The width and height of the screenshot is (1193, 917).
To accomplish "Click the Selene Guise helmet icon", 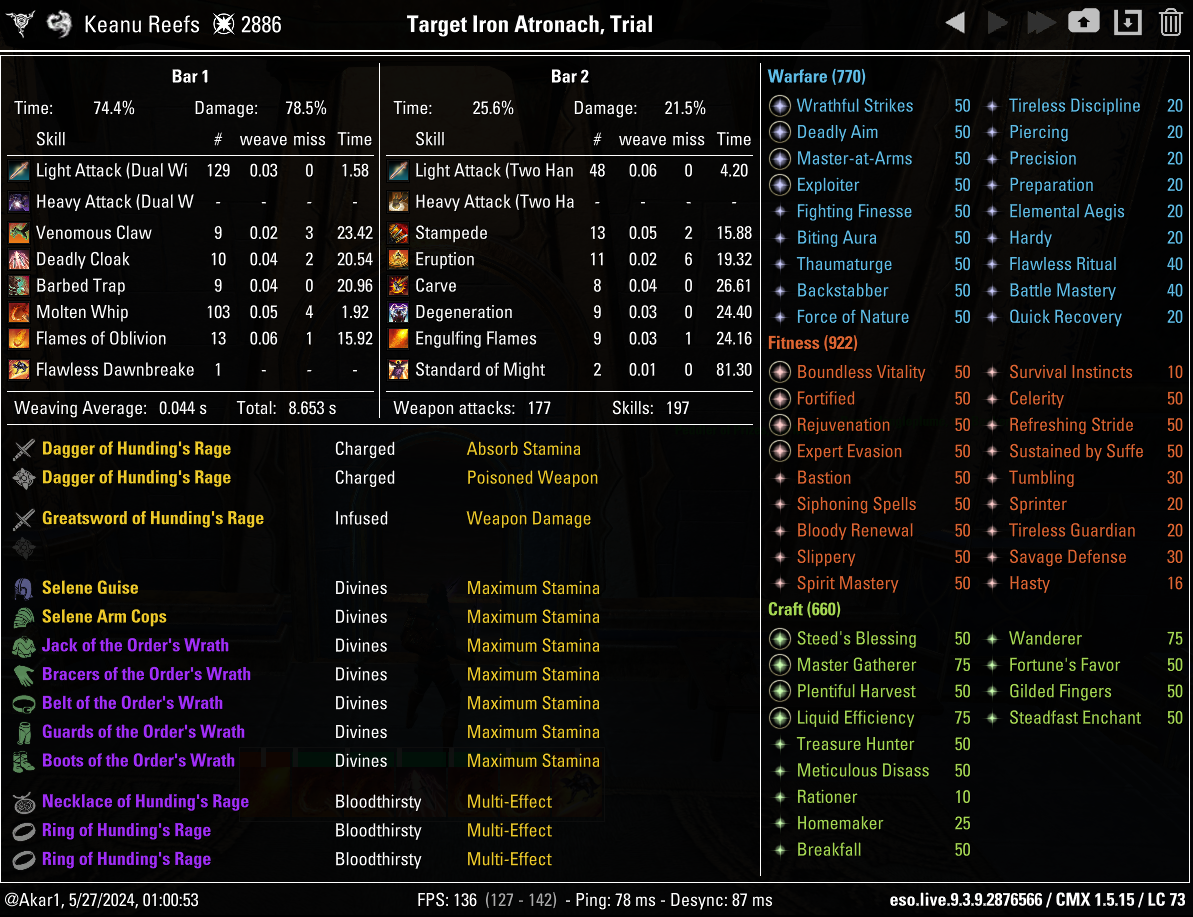I will click(24, 588).
